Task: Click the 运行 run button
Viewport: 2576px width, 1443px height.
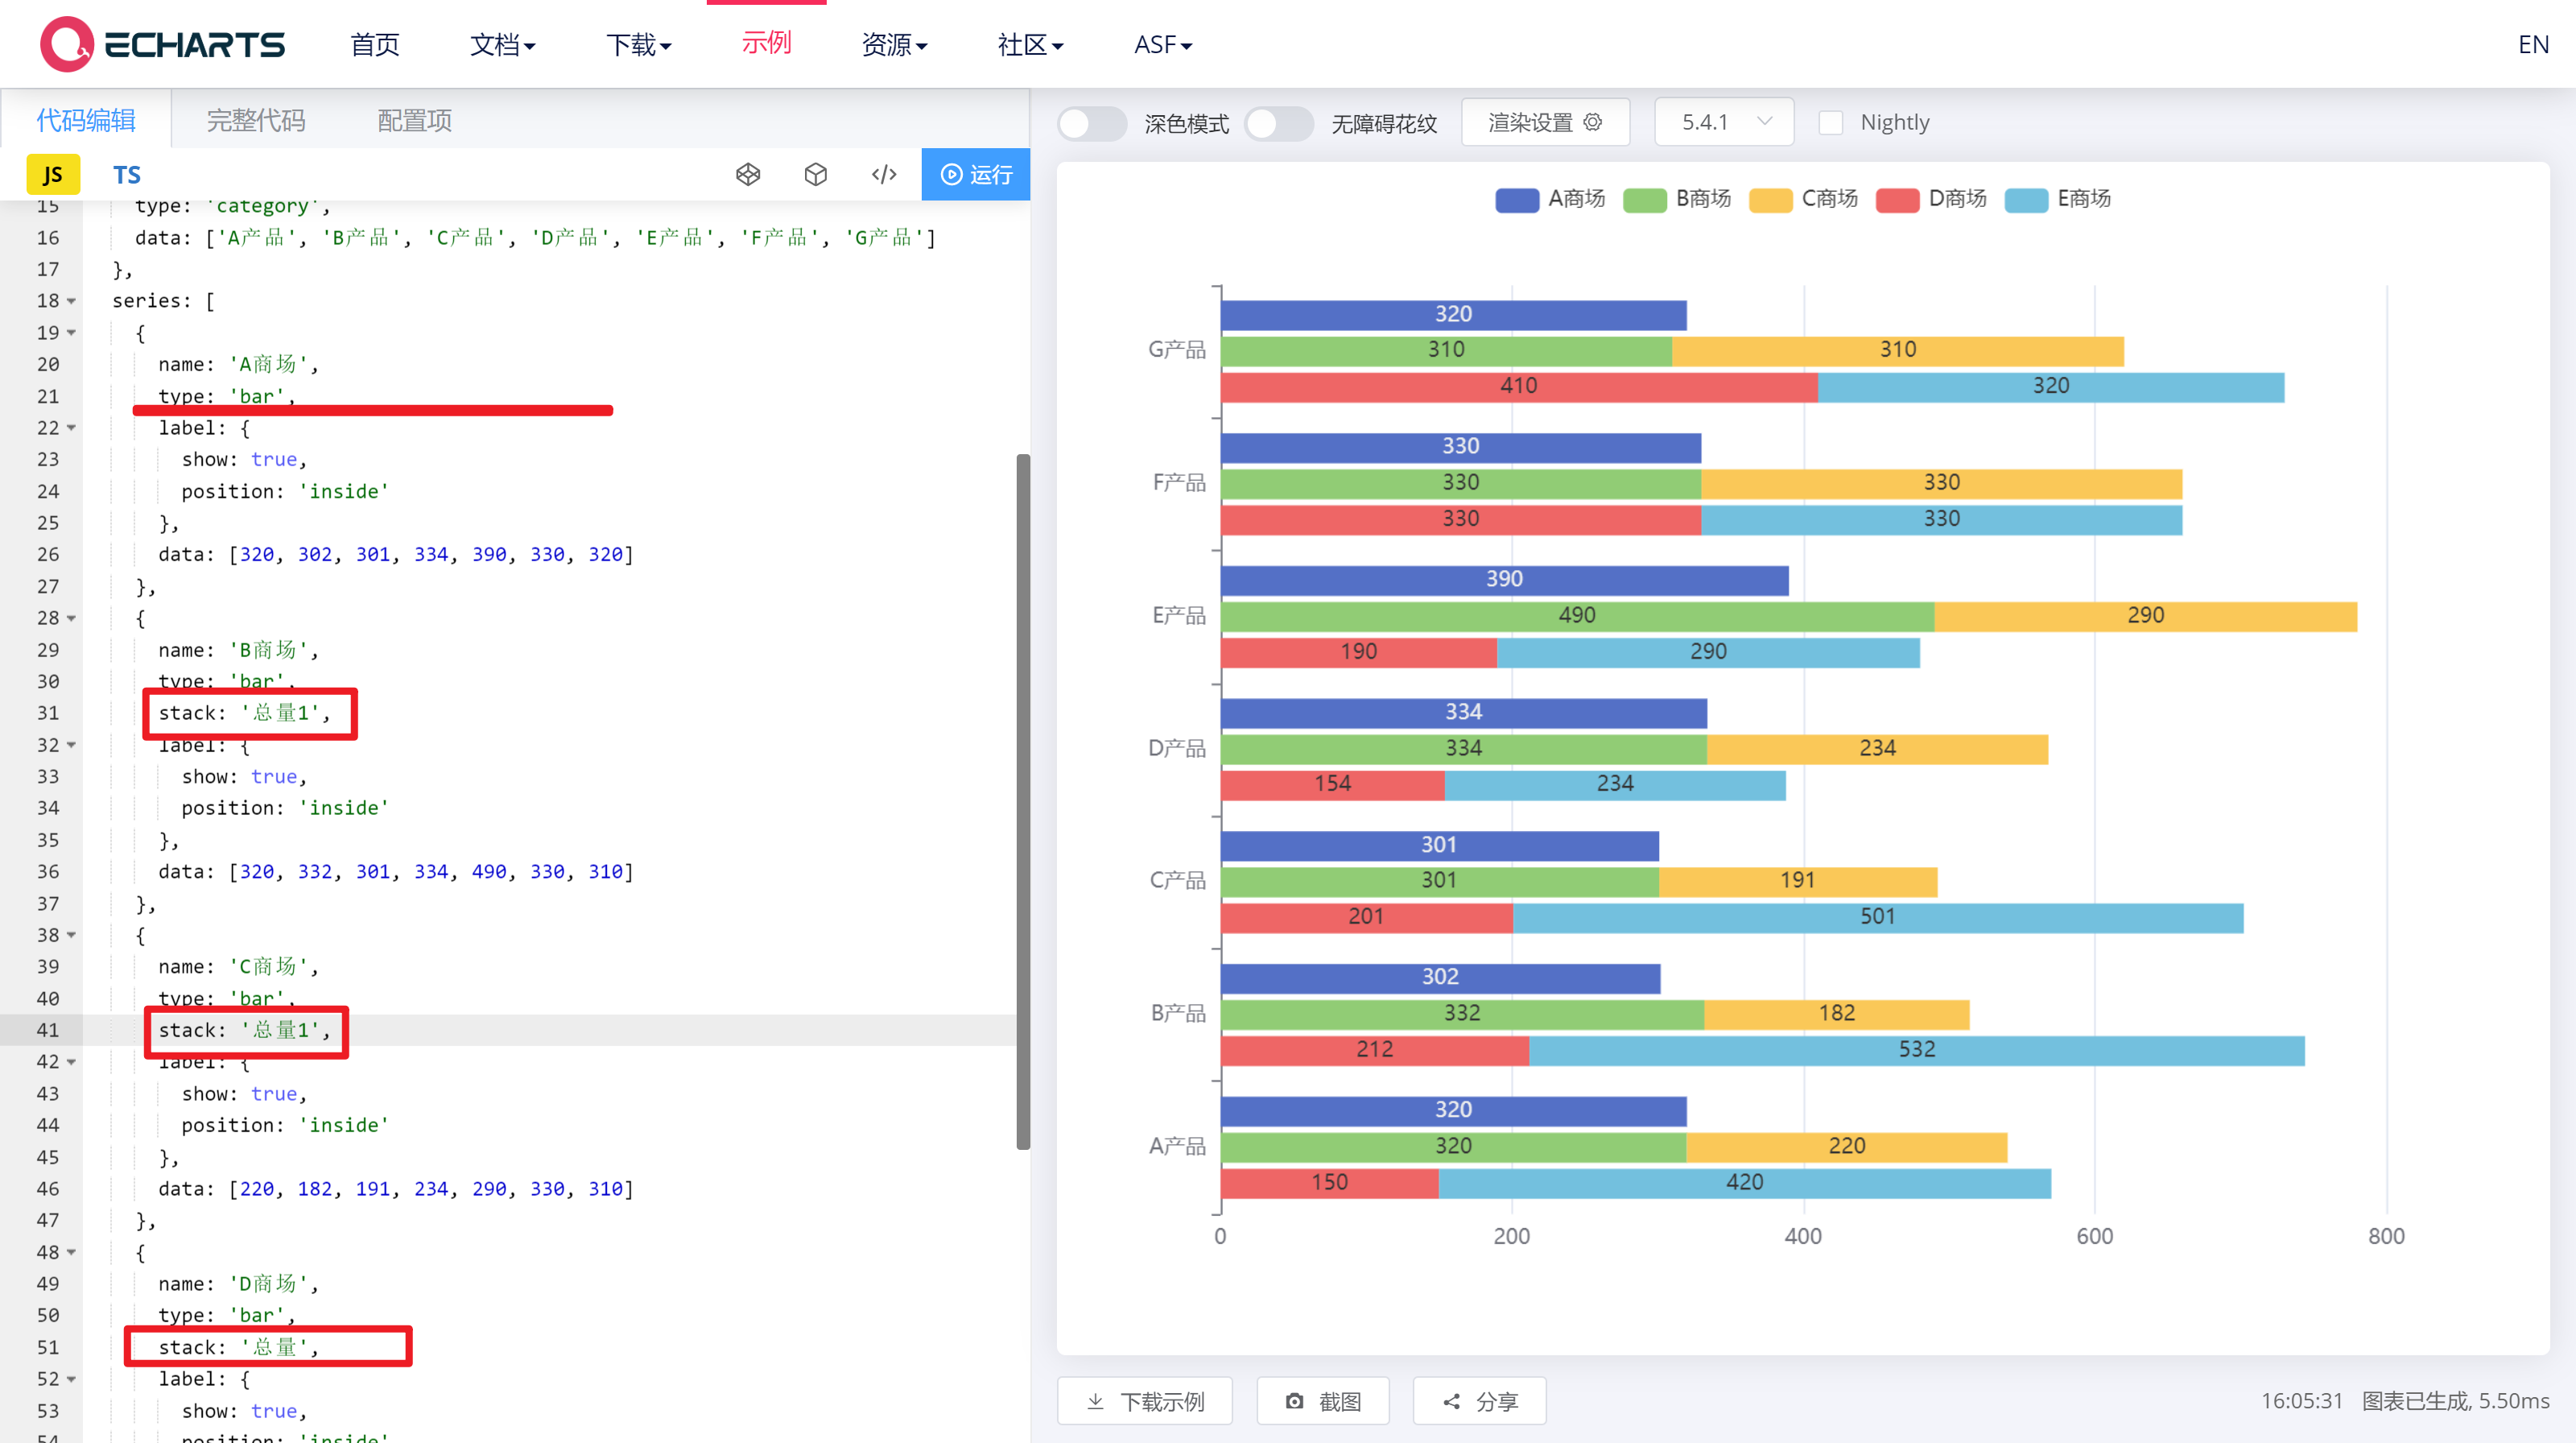Action: pyautogui.click(x=975, y=174)
